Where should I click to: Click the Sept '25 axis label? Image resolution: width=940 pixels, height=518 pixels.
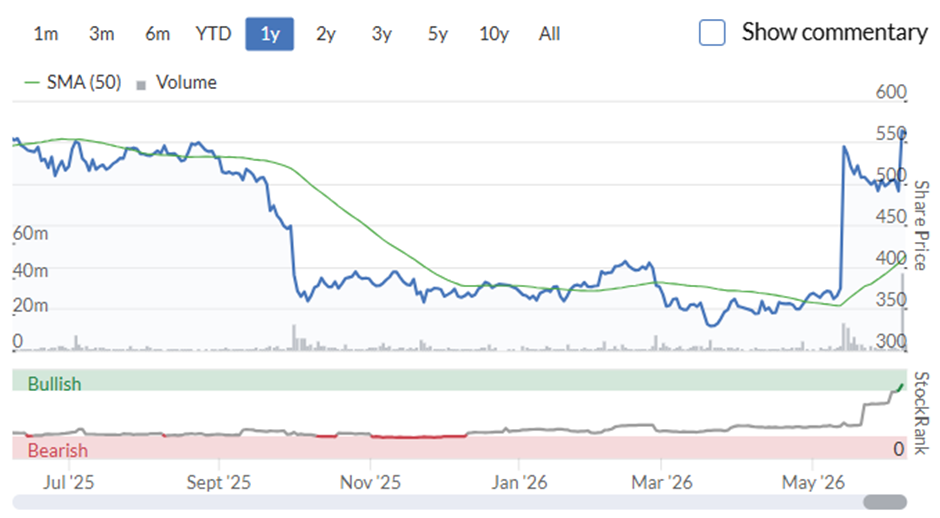point(219,482)
